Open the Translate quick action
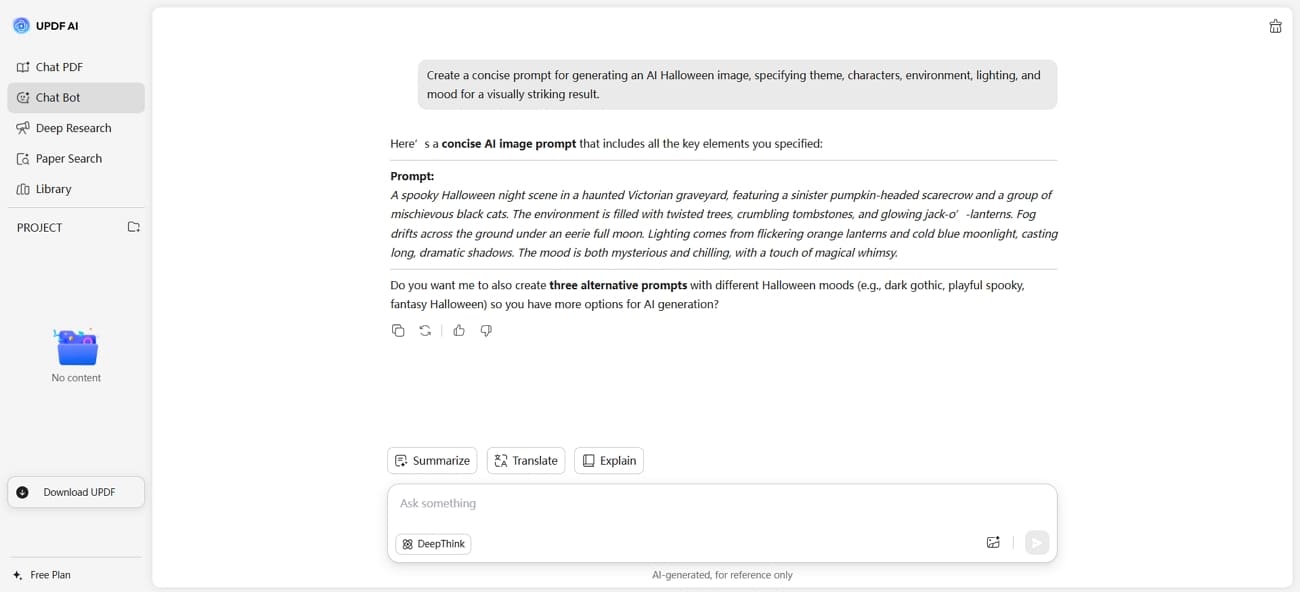This screenshot has width=1300, height=592. point(526,460)
